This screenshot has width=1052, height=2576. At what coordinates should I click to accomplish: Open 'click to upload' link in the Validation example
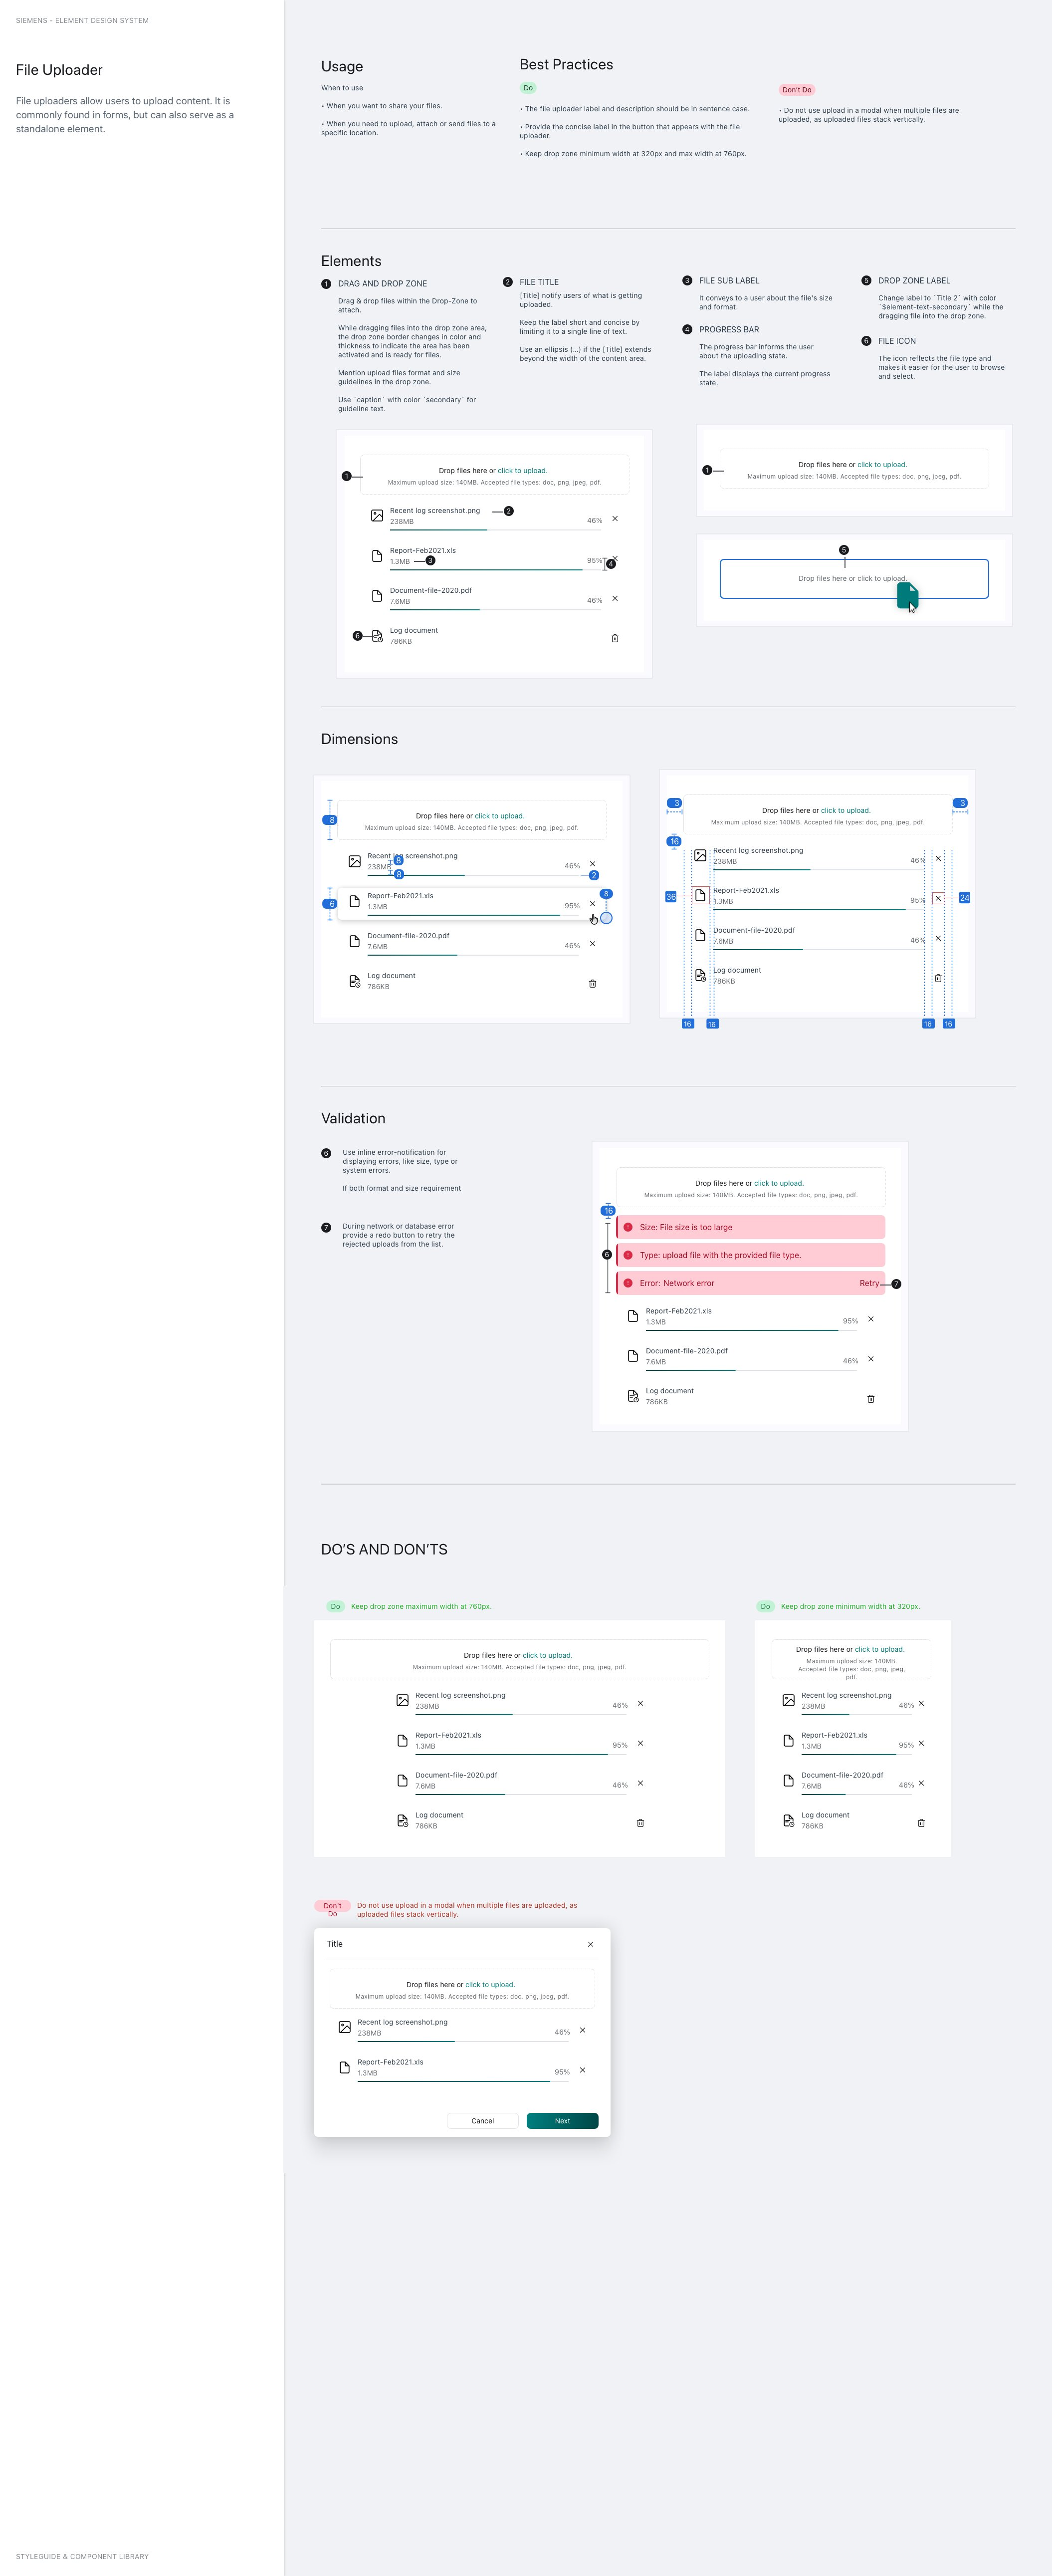point(779,1183)
